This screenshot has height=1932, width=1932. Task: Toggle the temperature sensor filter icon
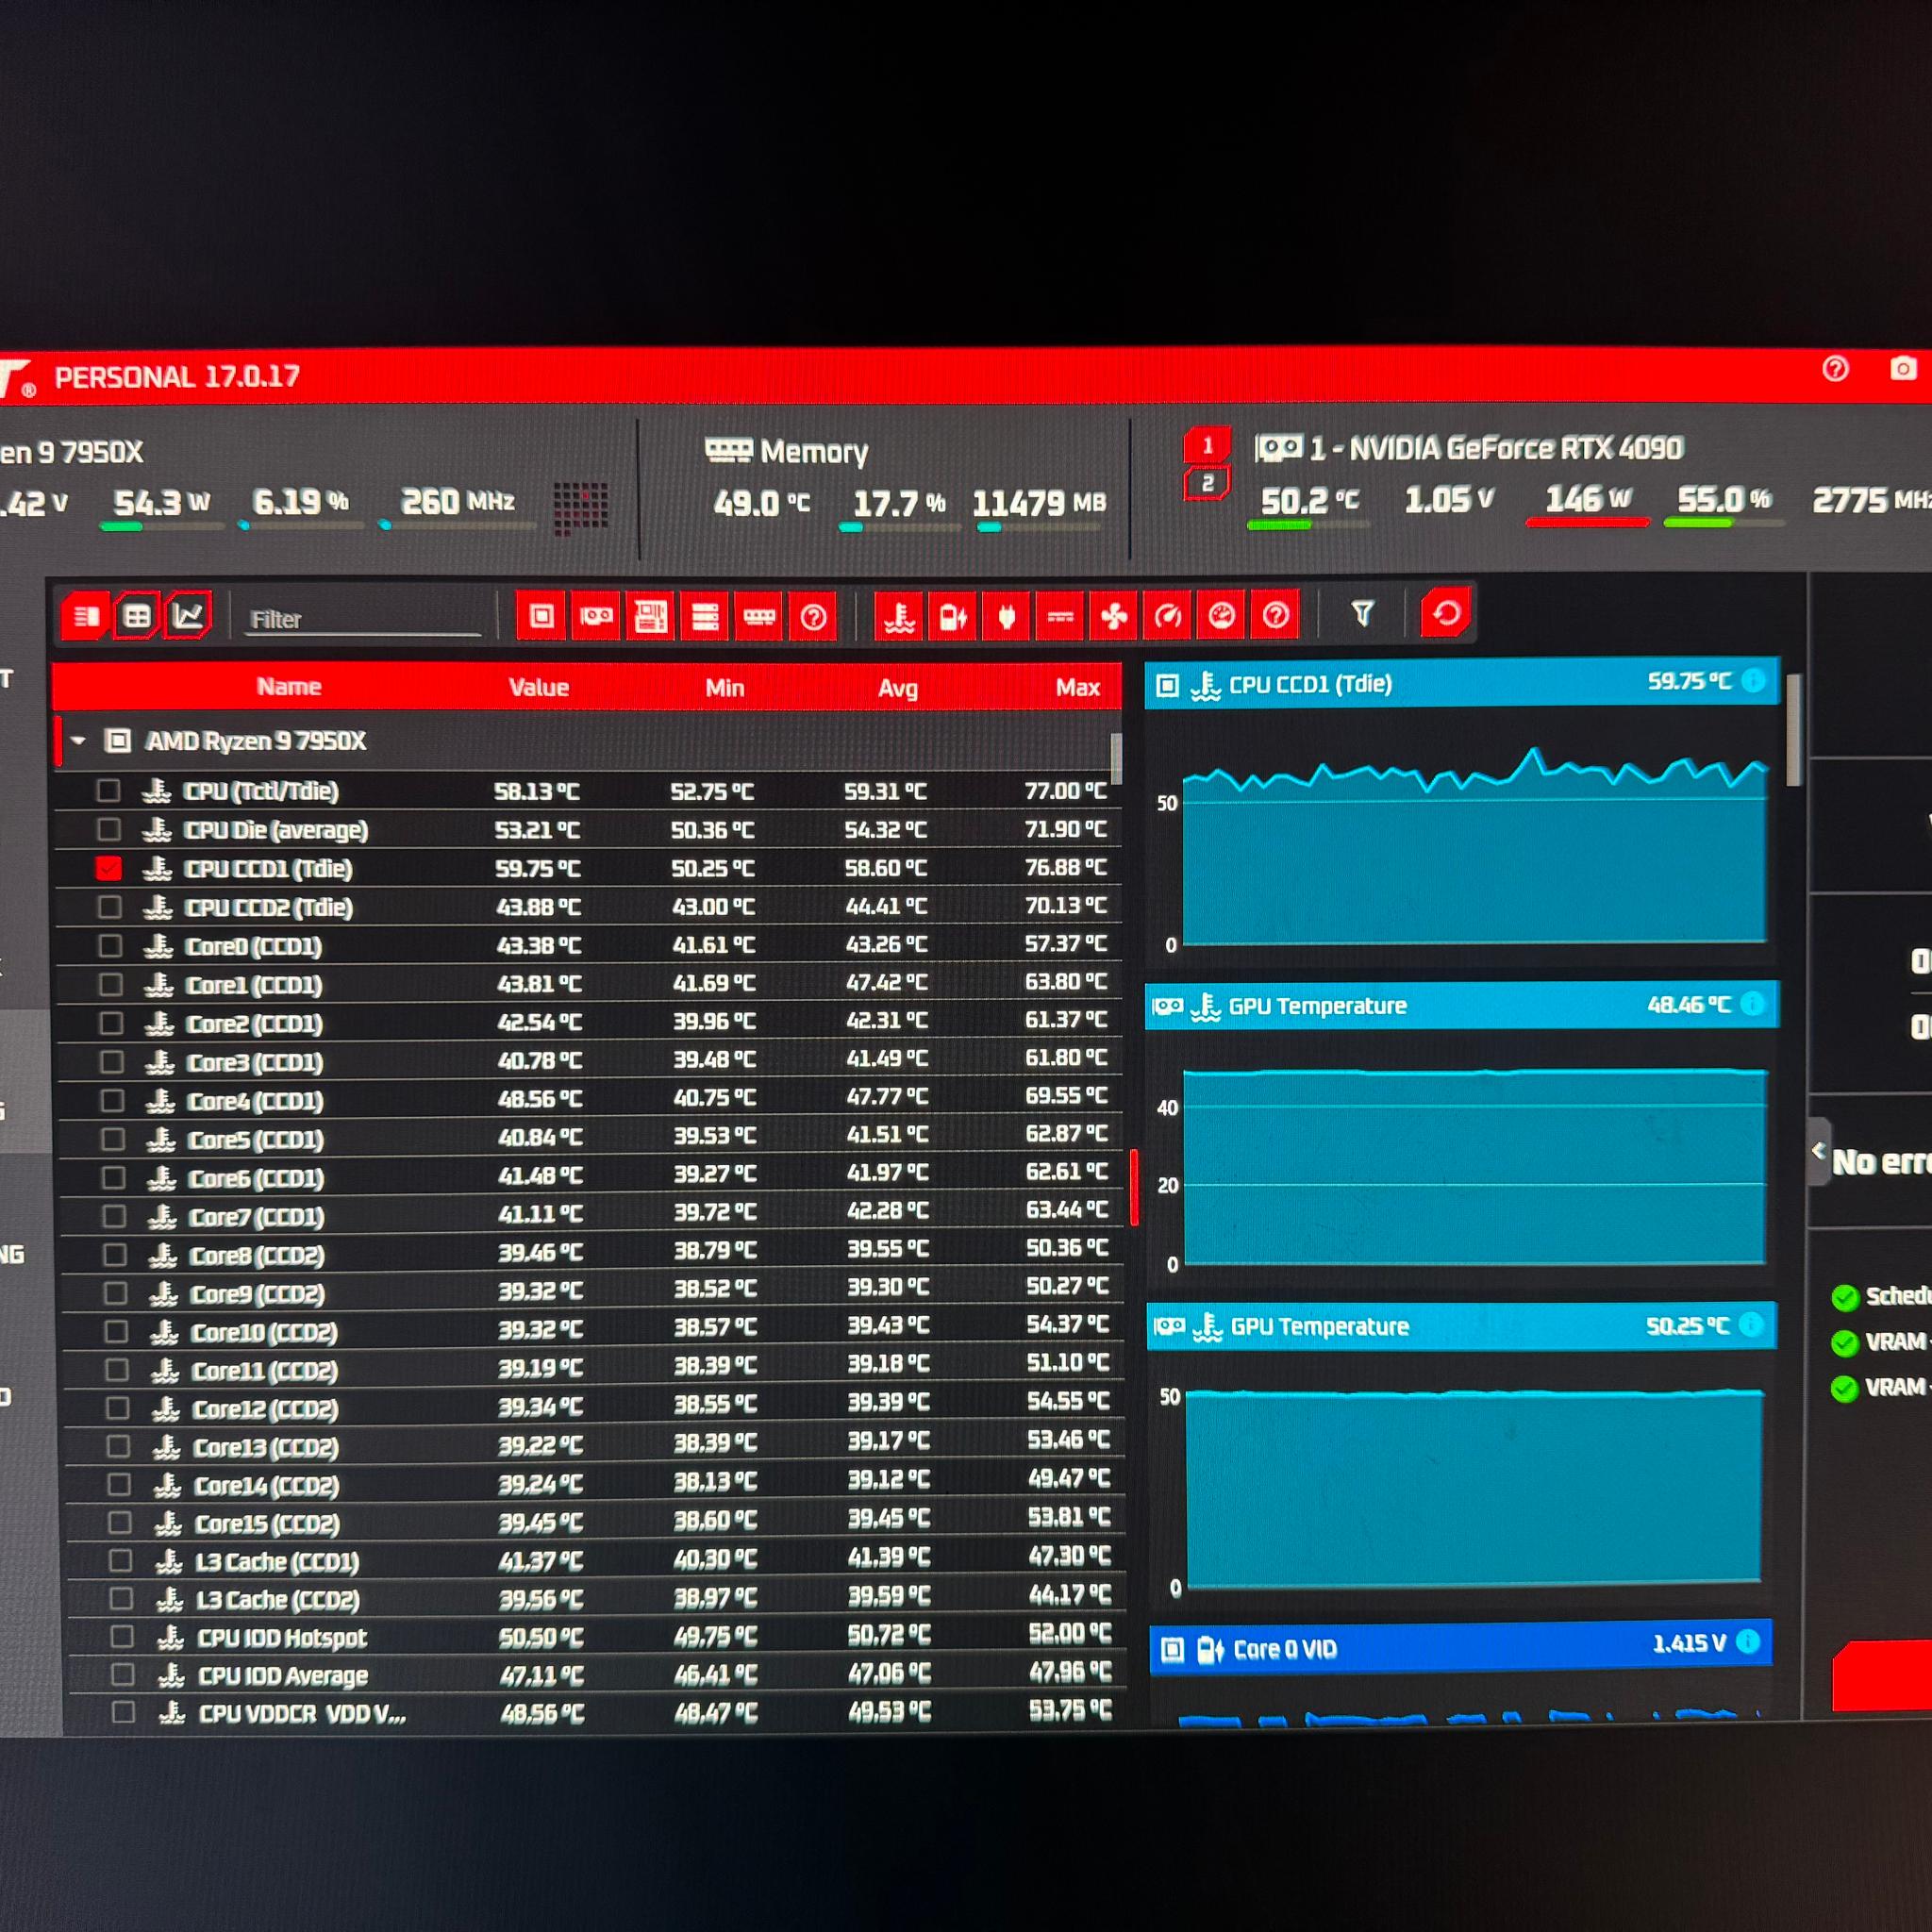tap(899, 616)
